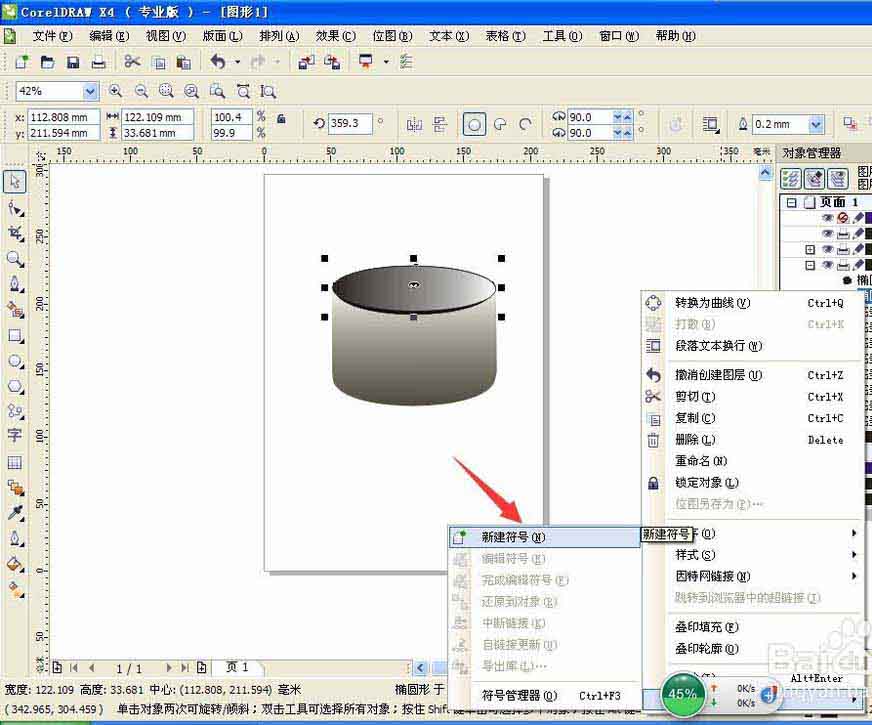Screen dimensions: 872x725
Task: Save the drawing with the floppy icon
Action: [x=73, y=62]
